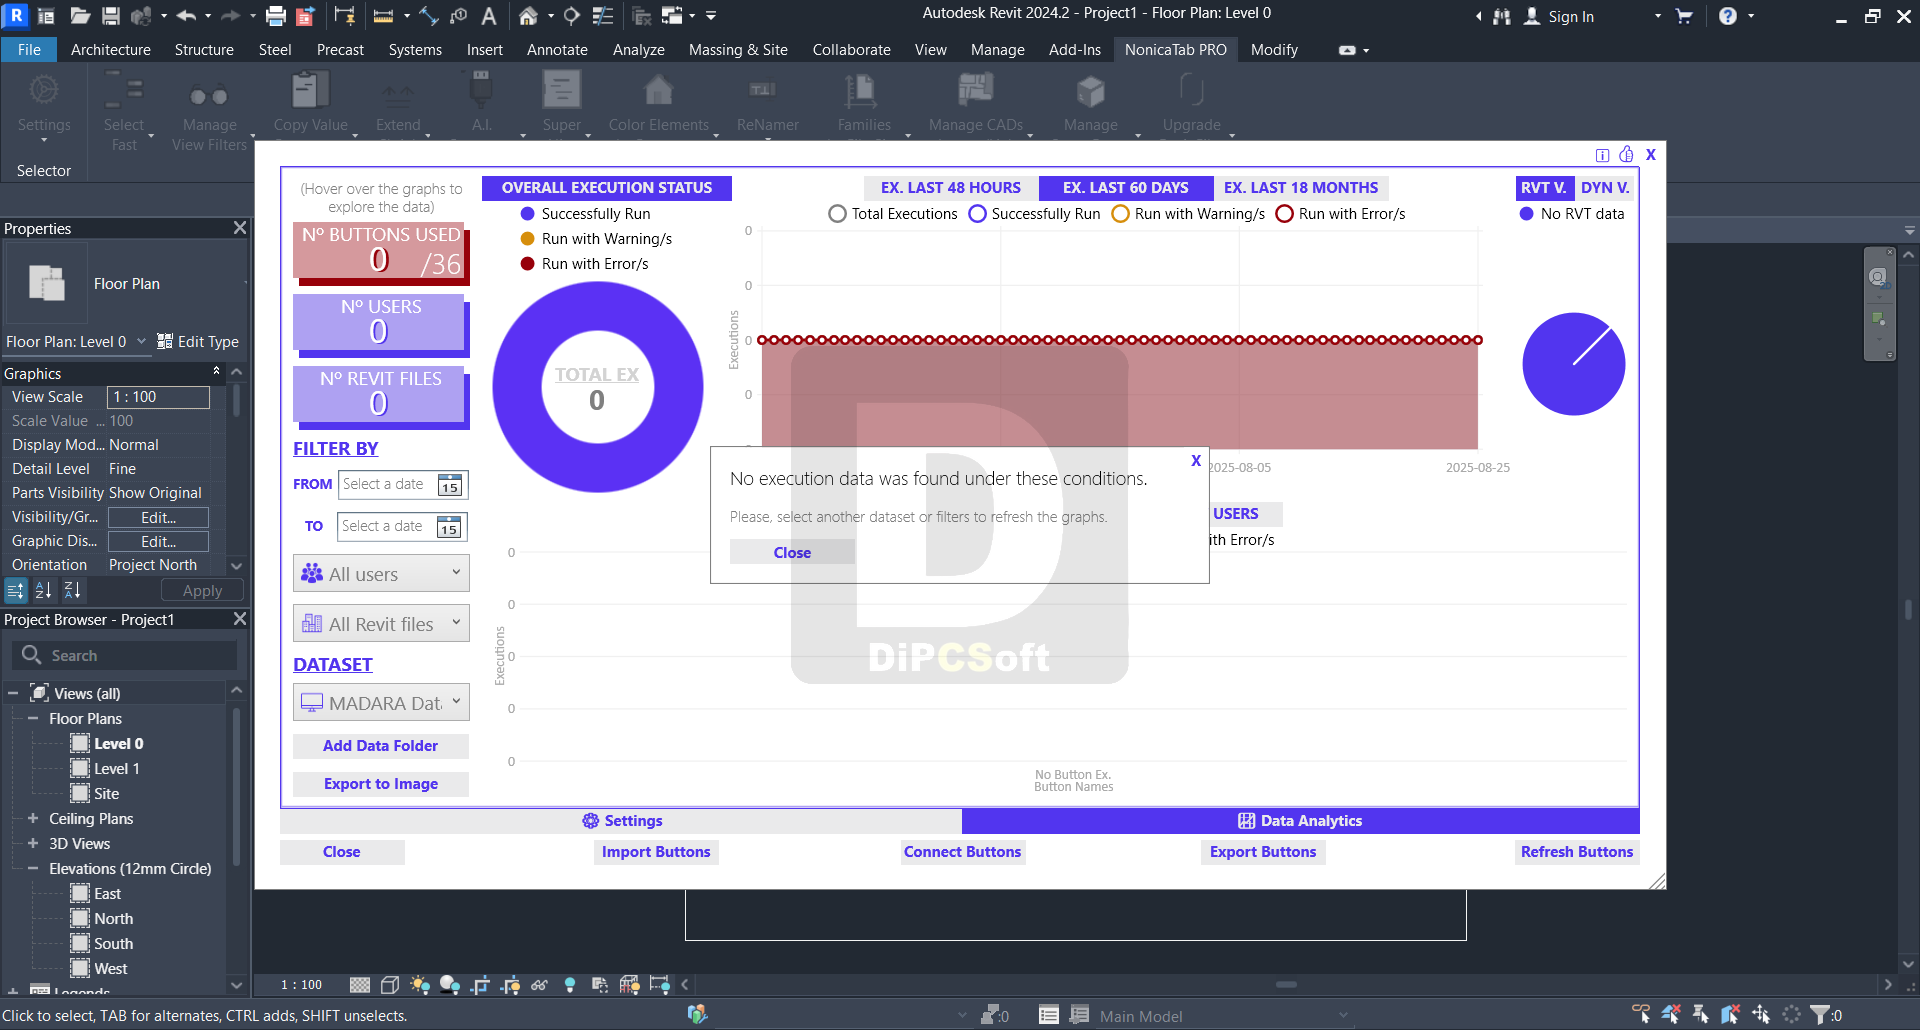Click the Help question mark icon
Screen dimensions: 1920x1030
click(1727, 16)
